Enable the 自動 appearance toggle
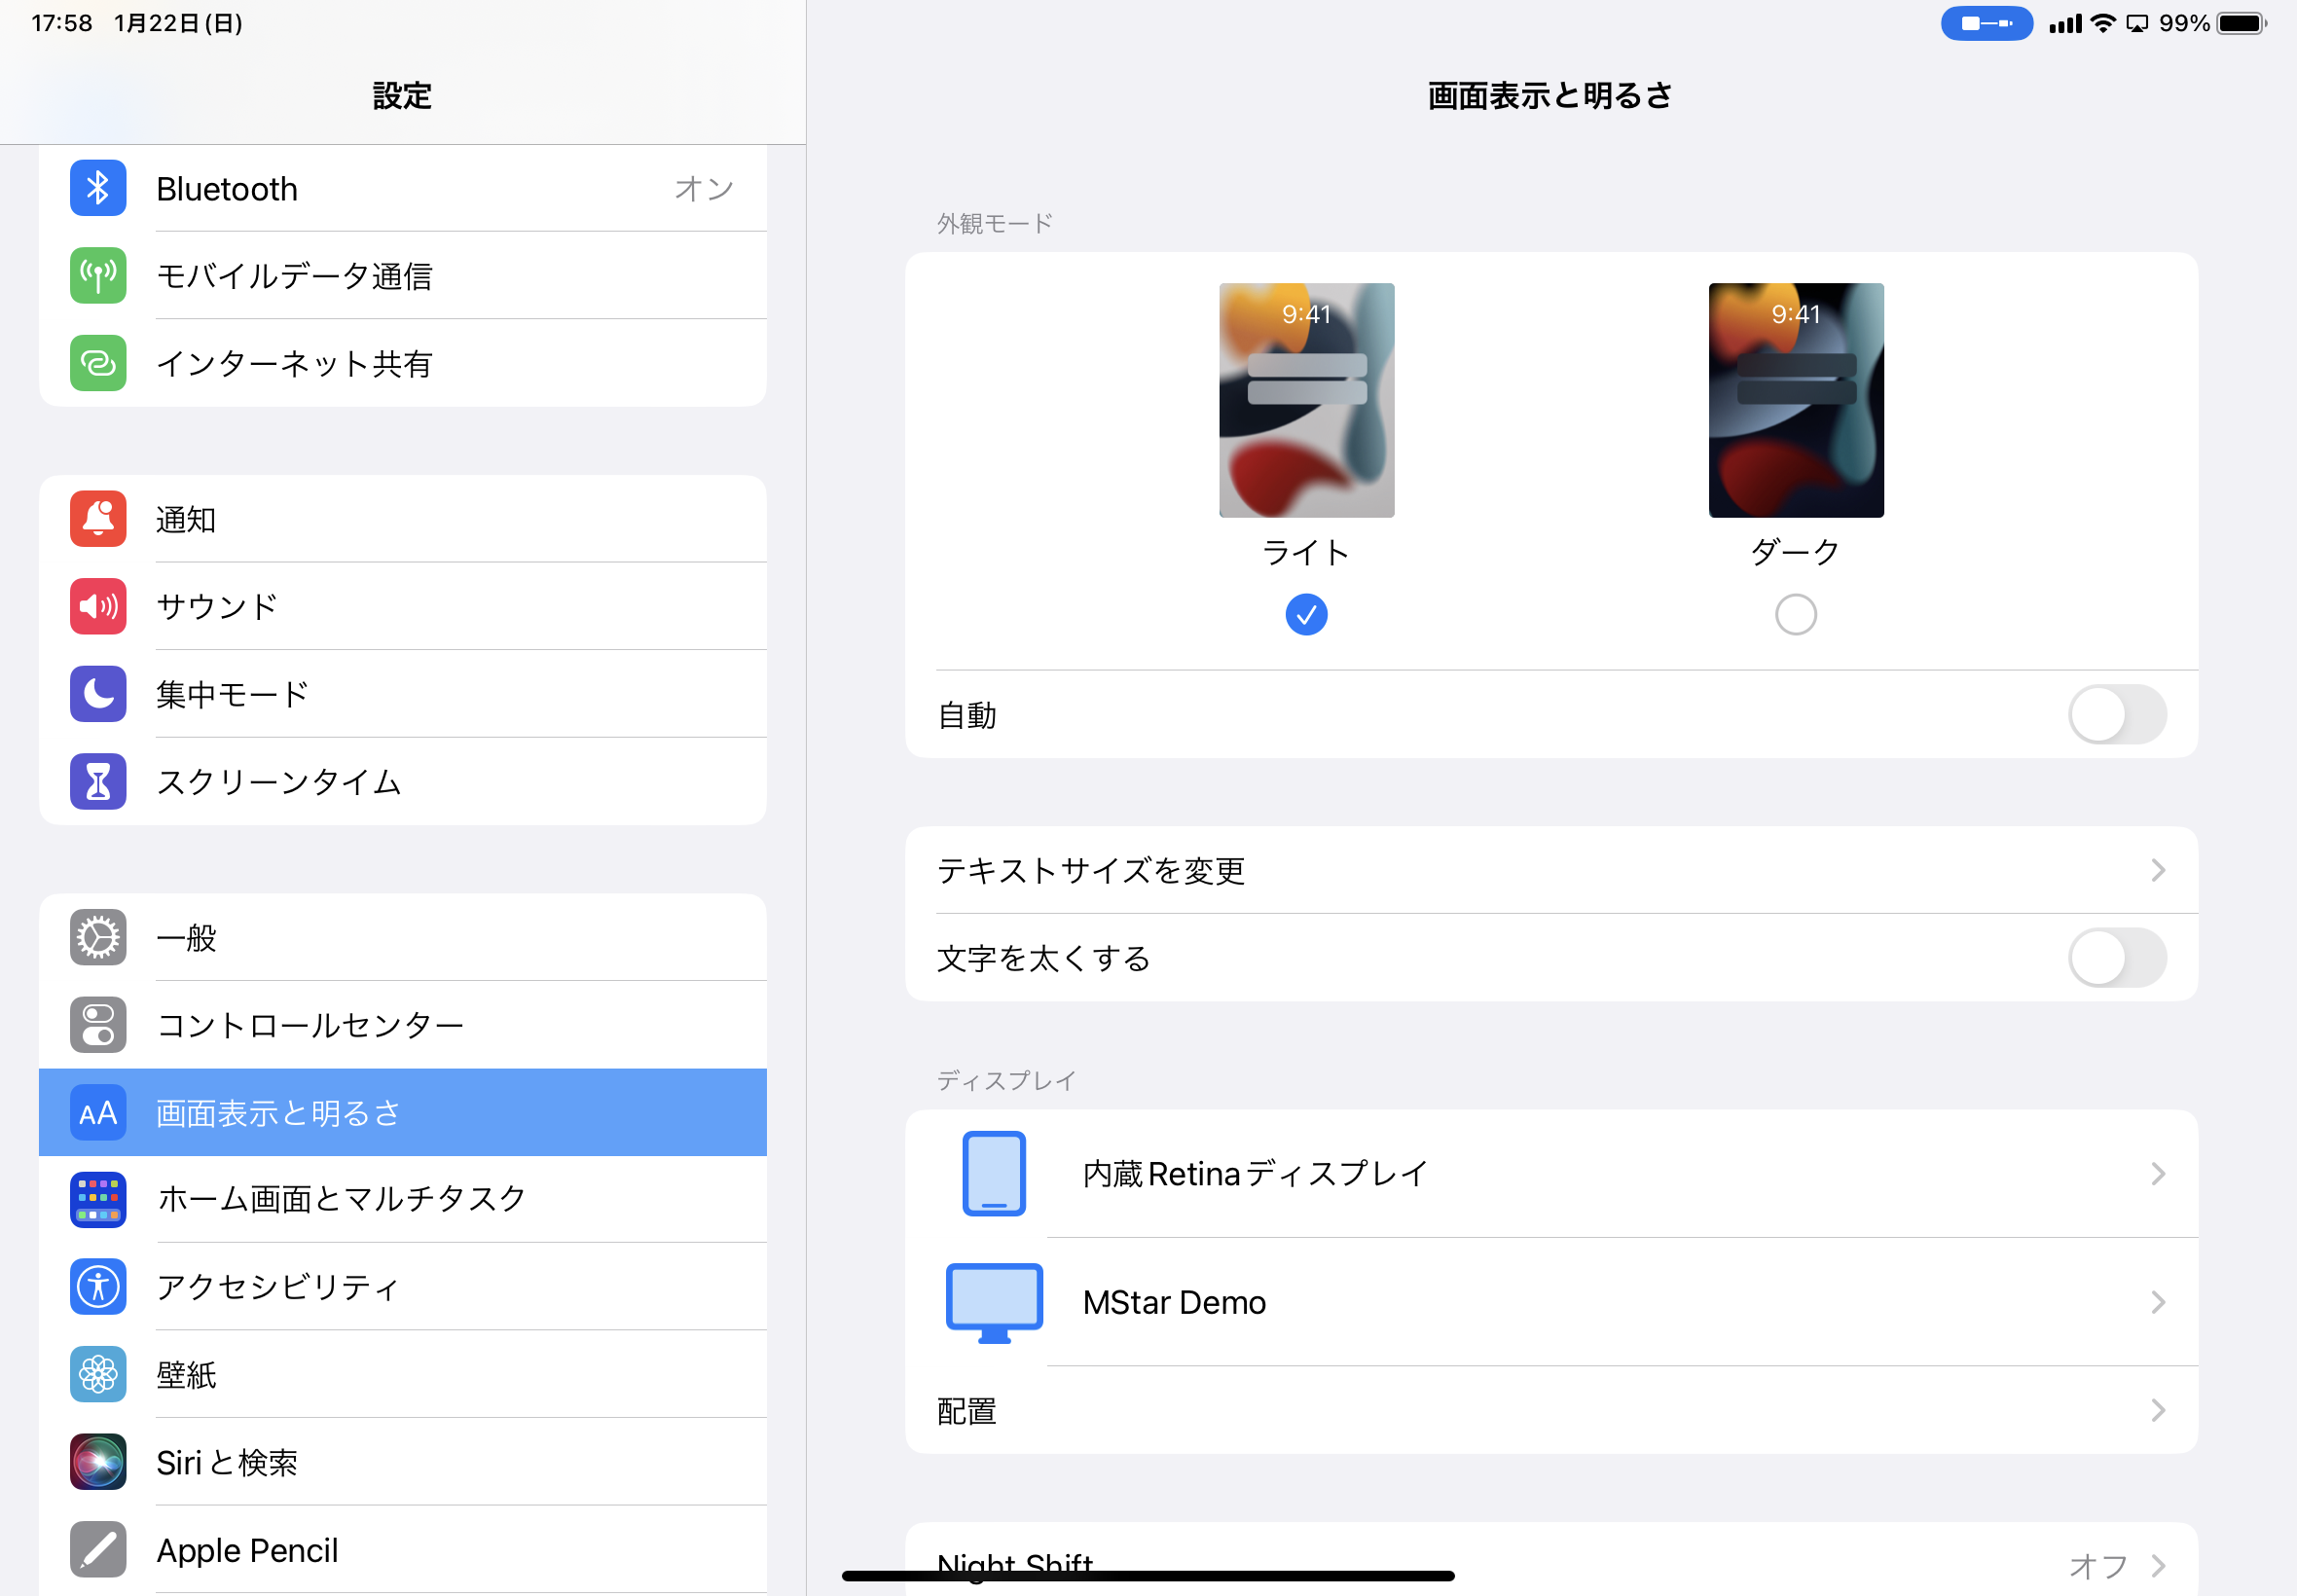 (x=2116, y=715)
